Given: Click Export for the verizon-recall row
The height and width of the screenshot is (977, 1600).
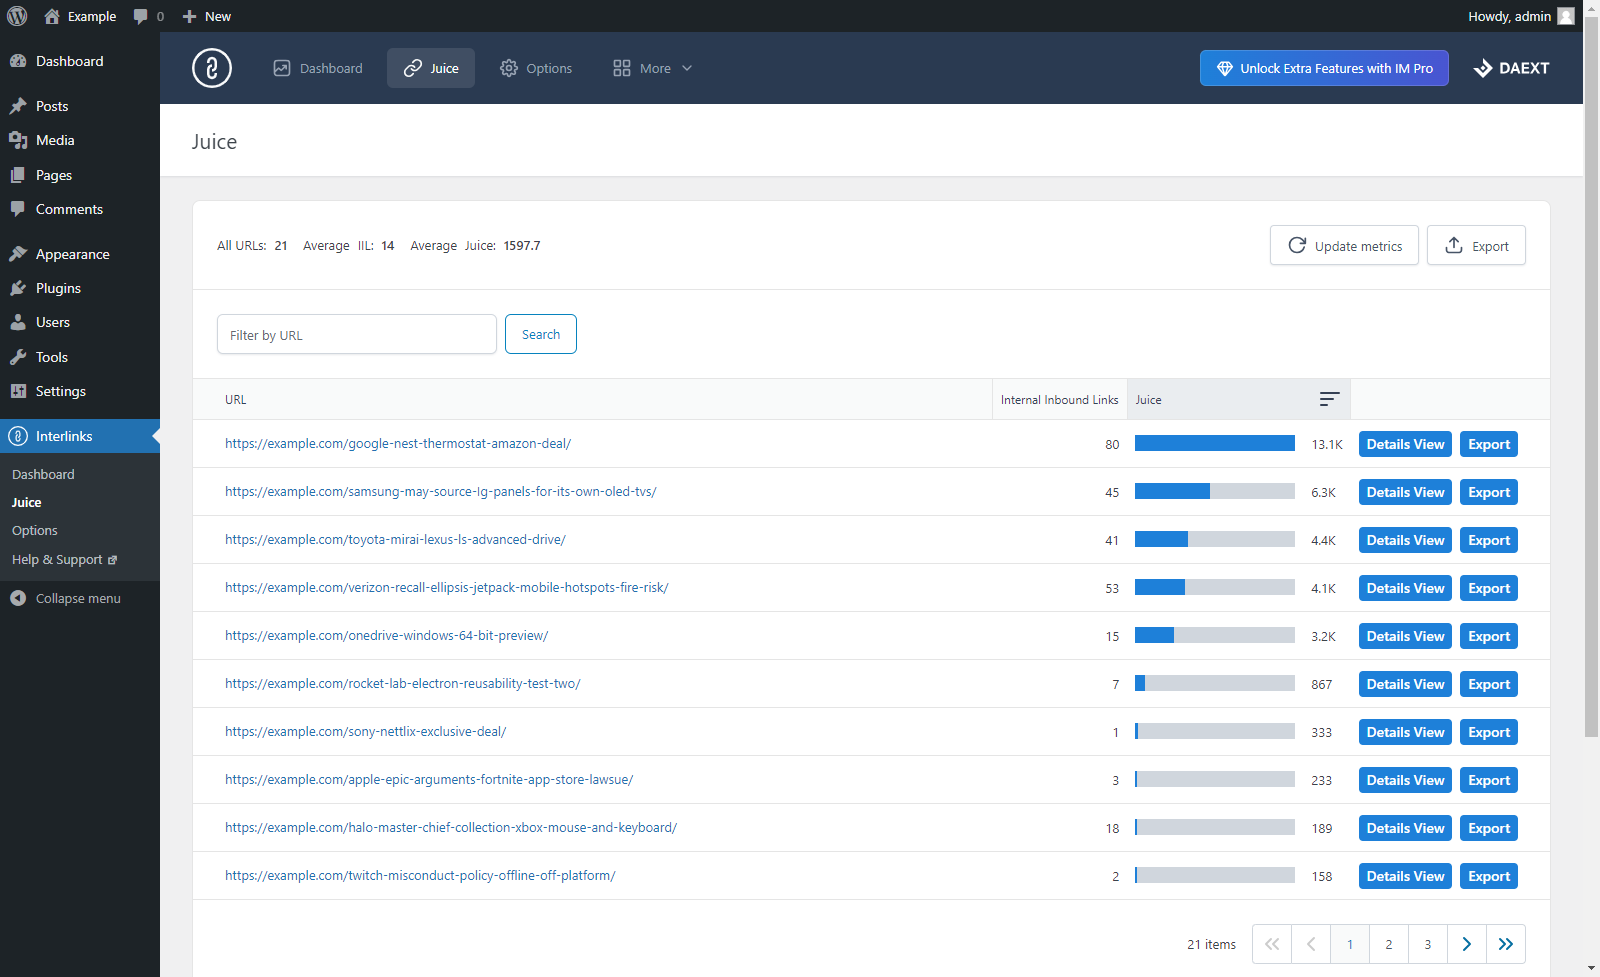Looking at the screenshot, I should pyautogui.click(x=1489, y=588).
